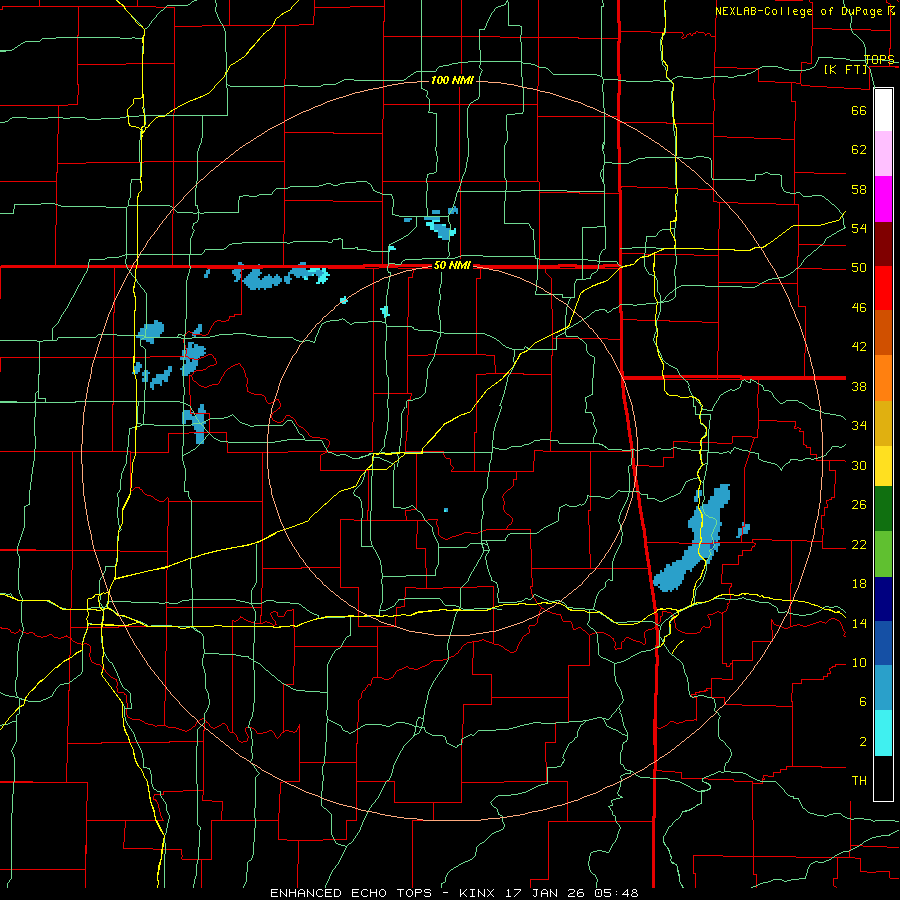This screenshot has width=900, height=900.
Task: Click the '2' legend scale value
Action: click(862, 742)
